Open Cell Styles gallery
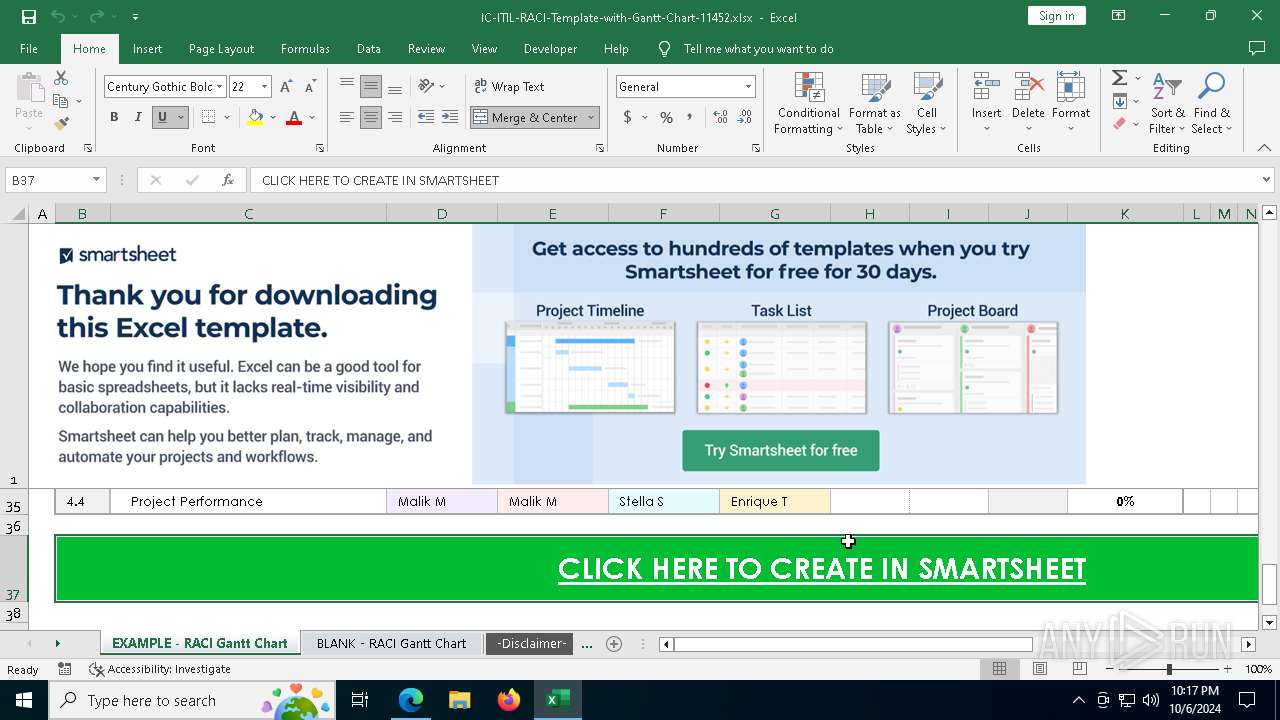Viewport: 1280px width, 720px height. click(x=927, y=103)
